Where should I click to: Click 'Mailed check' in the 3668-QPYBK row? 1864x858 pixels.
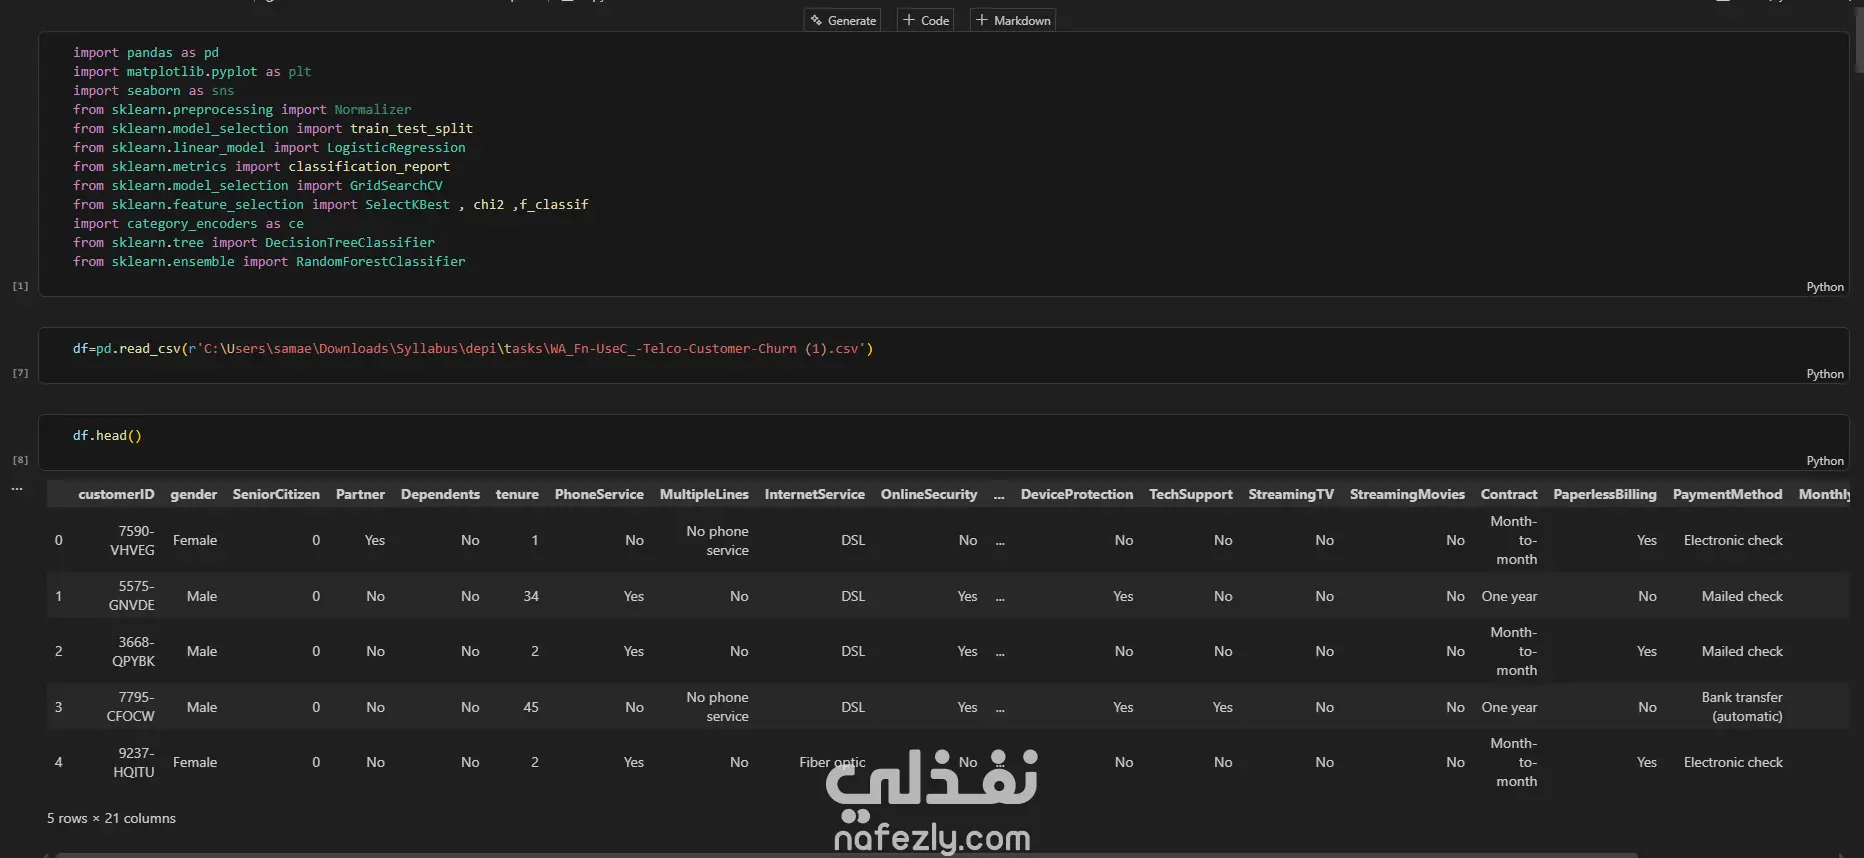[1742, 652]
